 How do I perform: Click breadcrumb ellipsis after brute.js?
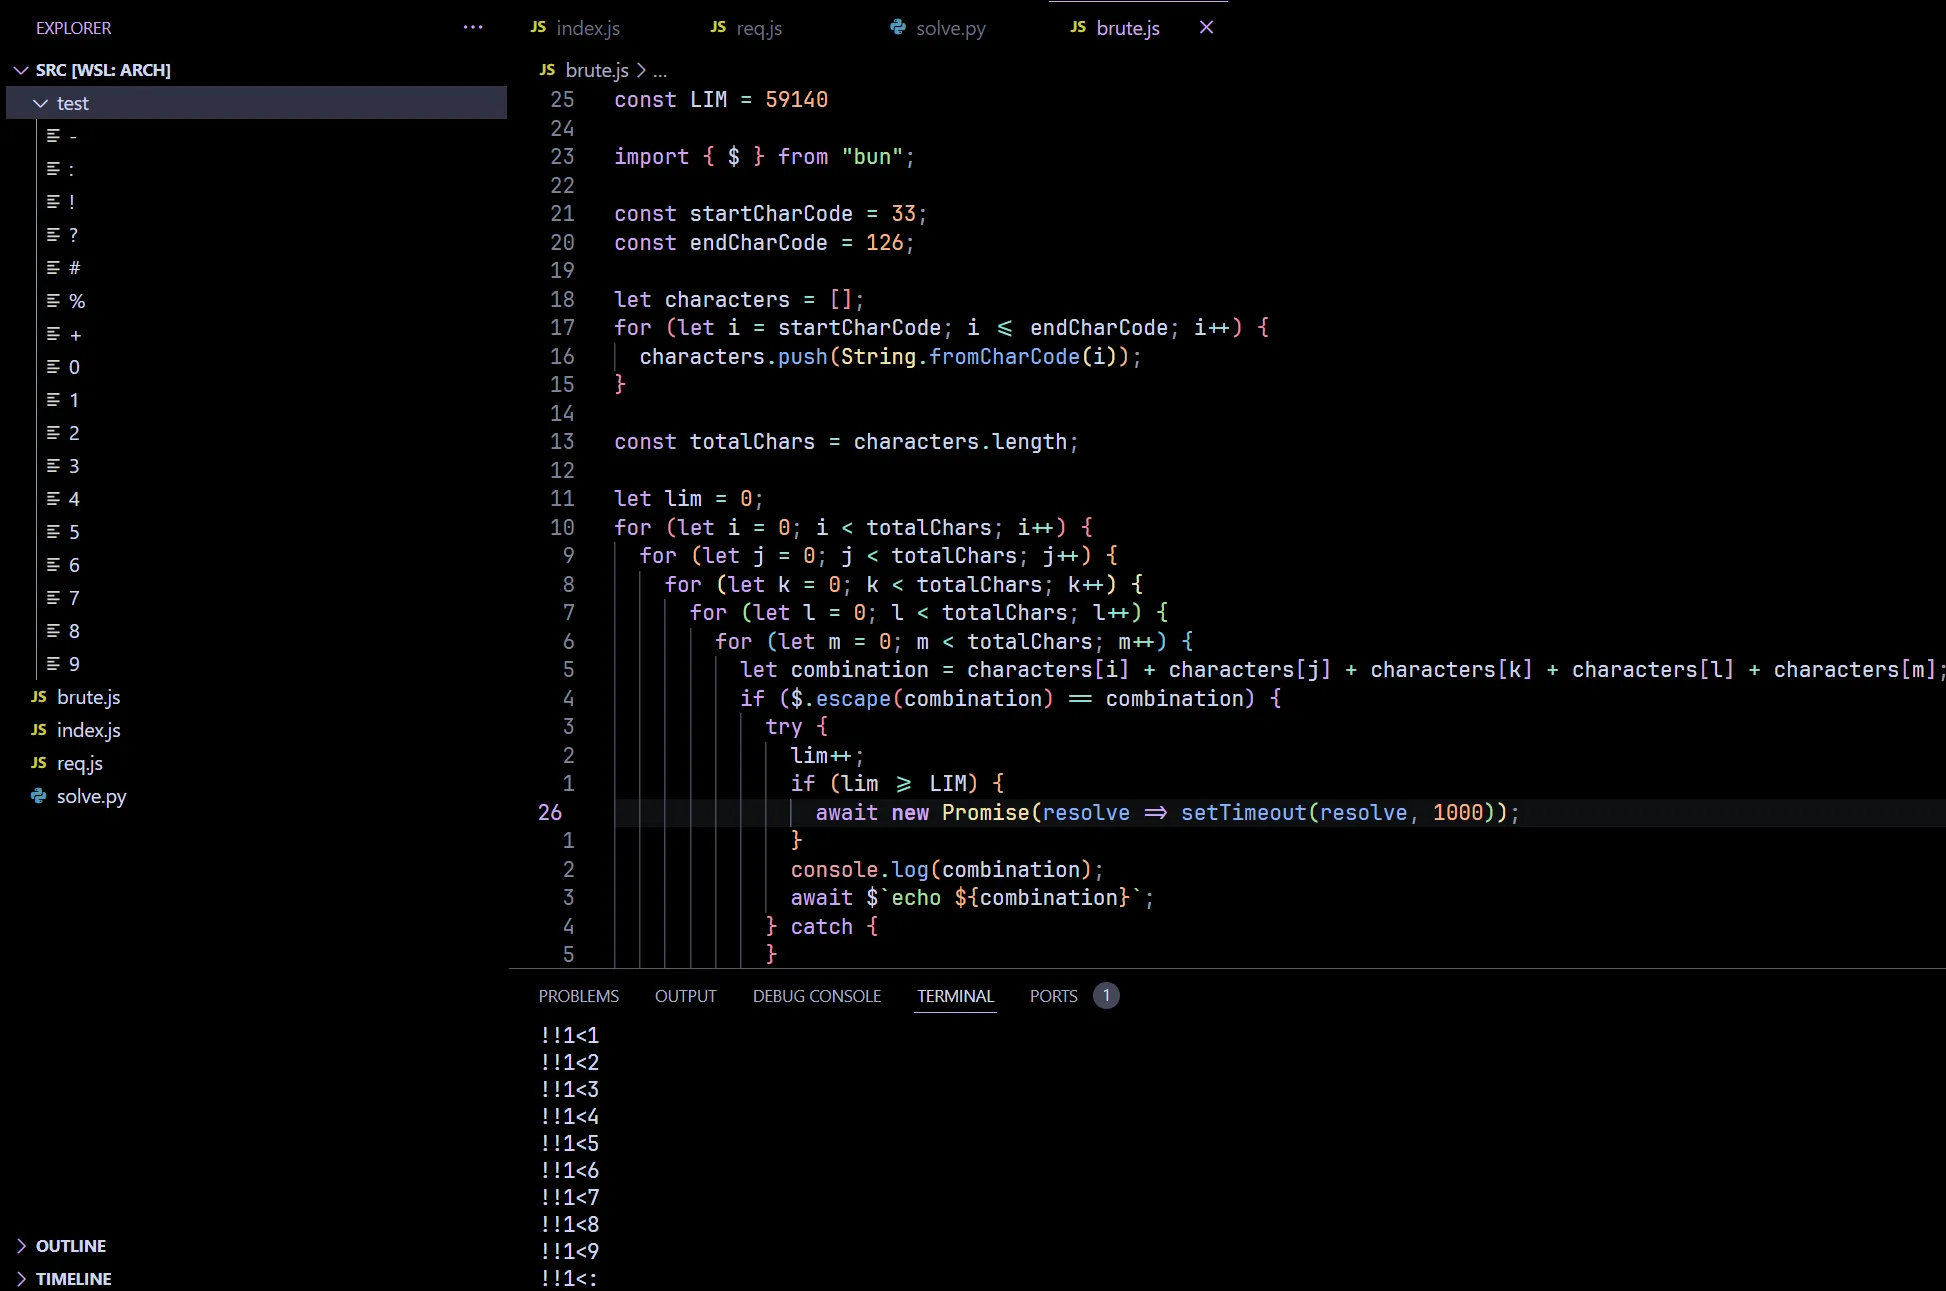click(x=660, y=71)
